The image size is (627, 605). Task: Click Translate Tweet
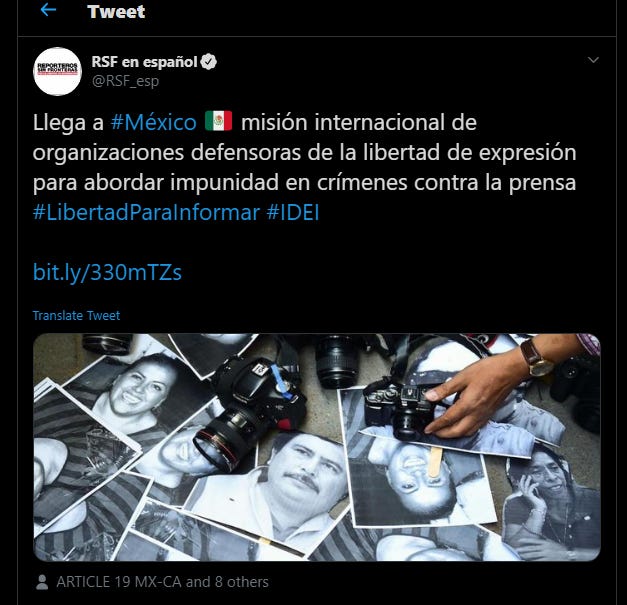coord(76,315)
